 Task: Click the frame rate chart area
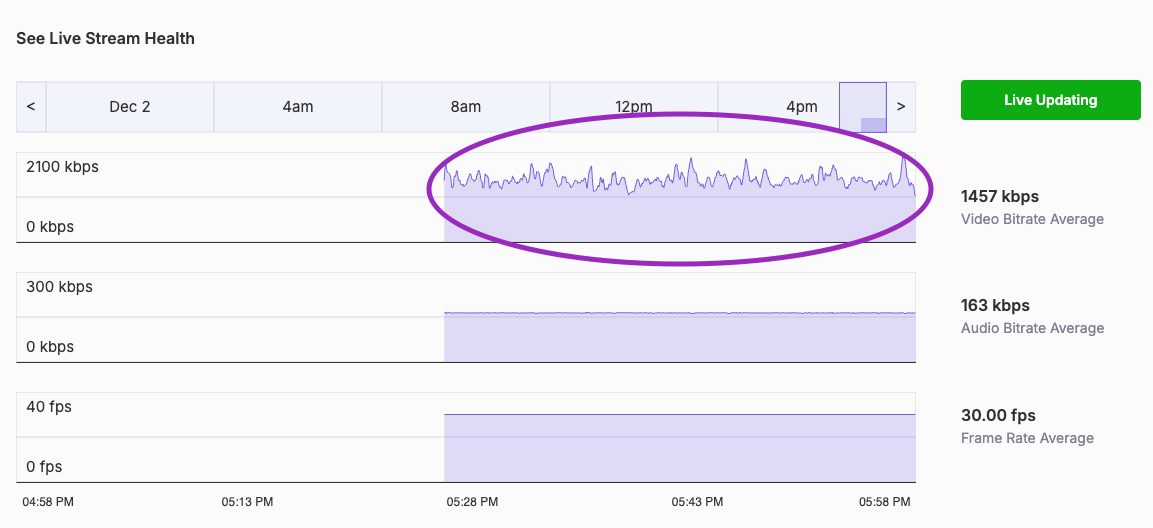coord(466,438)
